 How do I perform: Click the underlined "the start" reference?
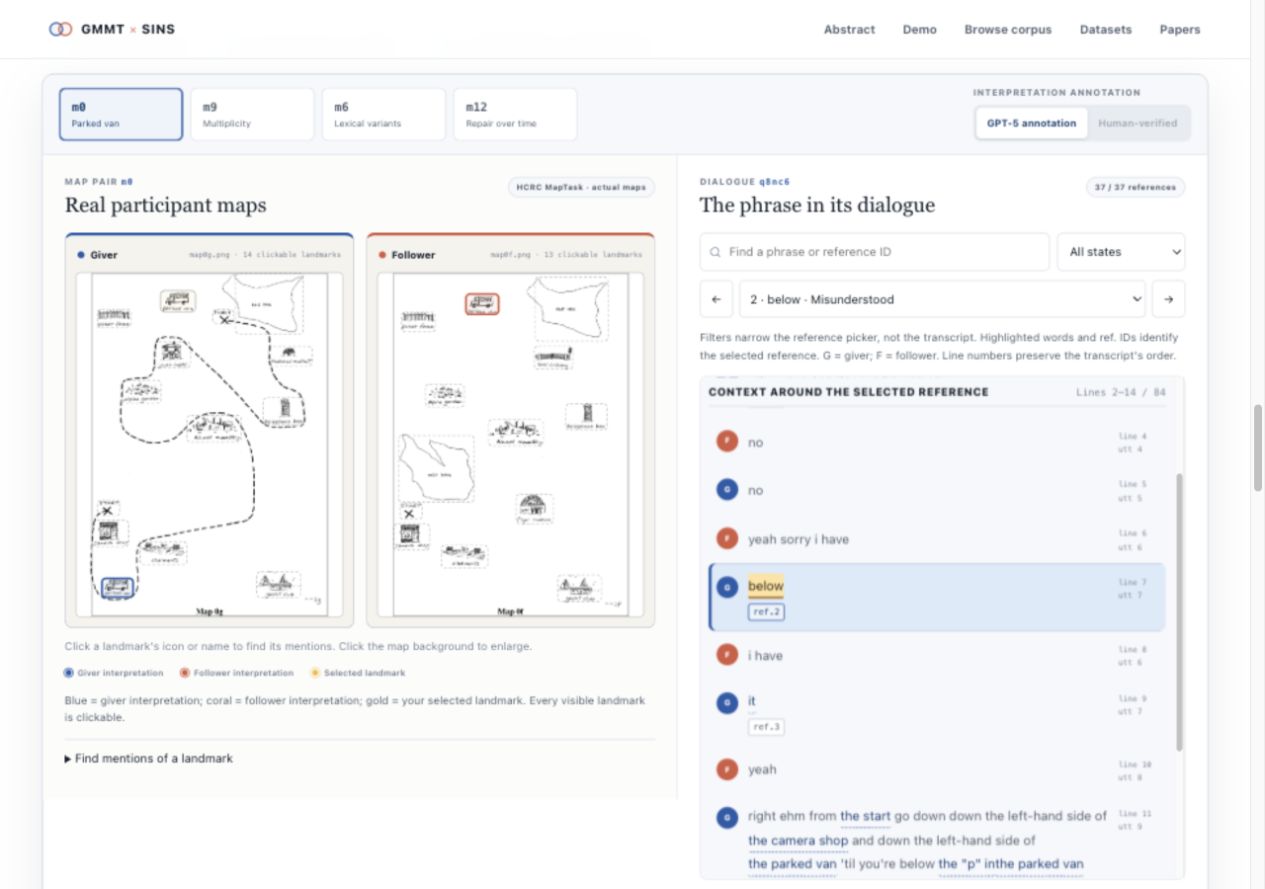(x=865, y=816)
